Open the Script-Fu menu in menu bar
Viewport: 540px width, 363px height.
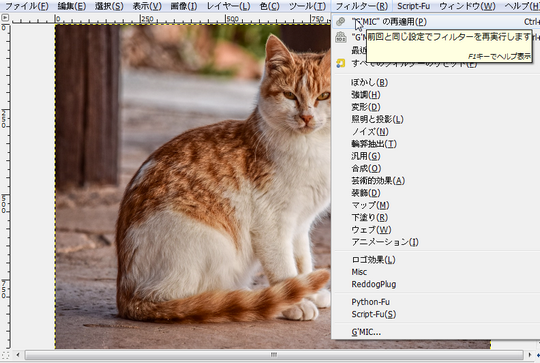coord(414,6)
